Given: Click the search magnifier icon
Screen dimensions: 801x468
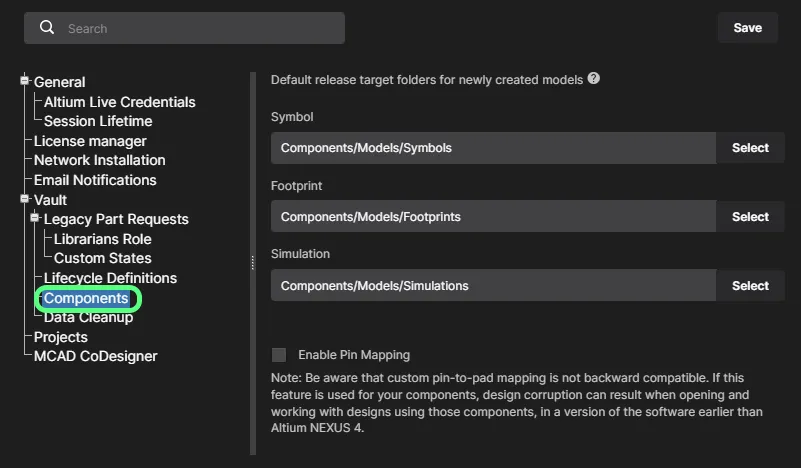Looking at the screenshot, I should click(47, 28).
